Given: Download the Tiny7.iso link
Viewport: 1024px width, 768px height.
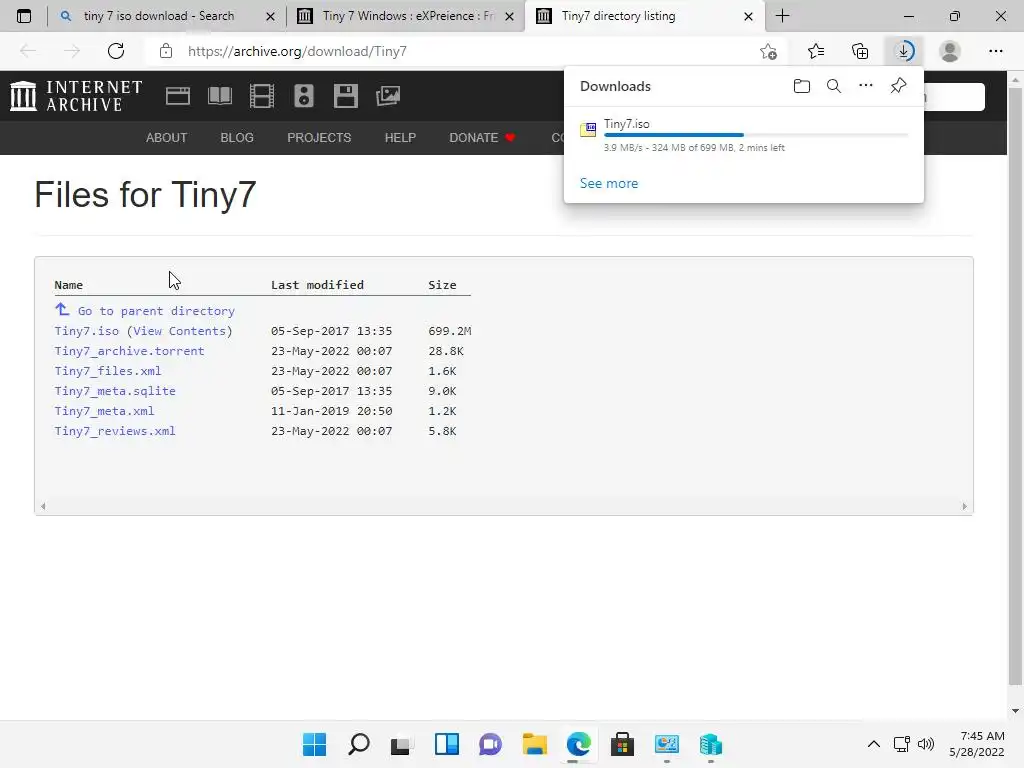Looking at the screenshot, I should point(87,331).
